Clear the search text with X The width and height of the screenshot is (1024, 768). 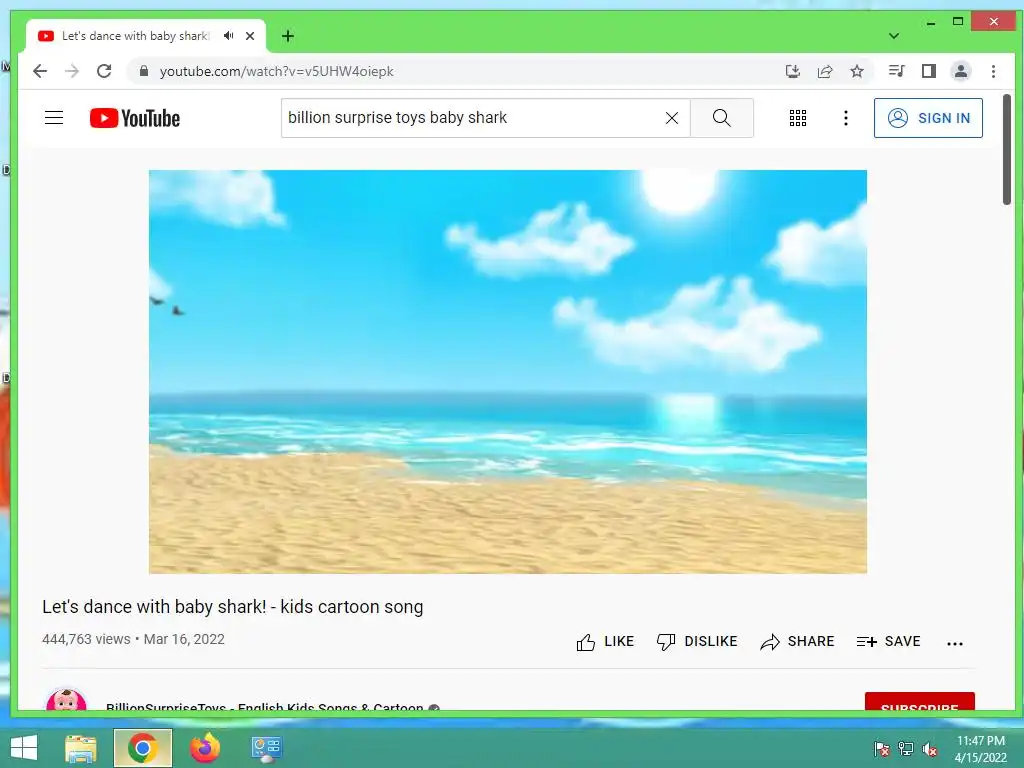pyautogui.click(x=672, y=118)
